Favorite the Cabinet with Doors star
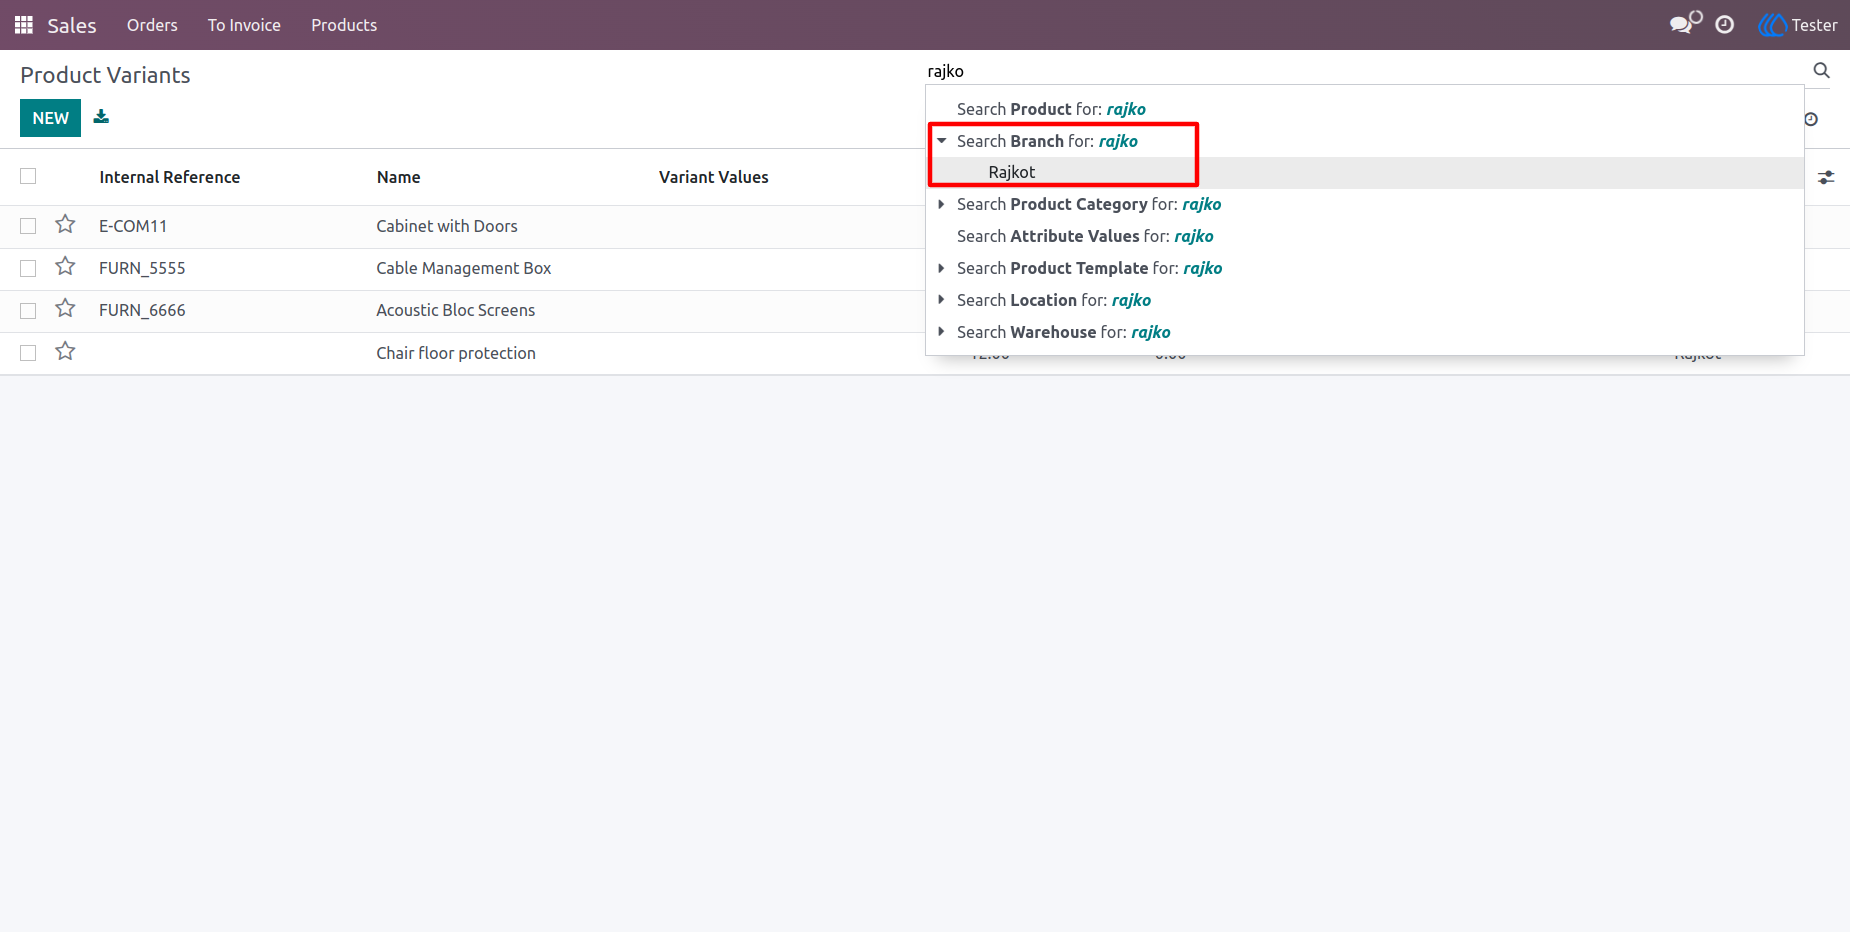This screenshot has height=932, width=1850. pos(65,225)
